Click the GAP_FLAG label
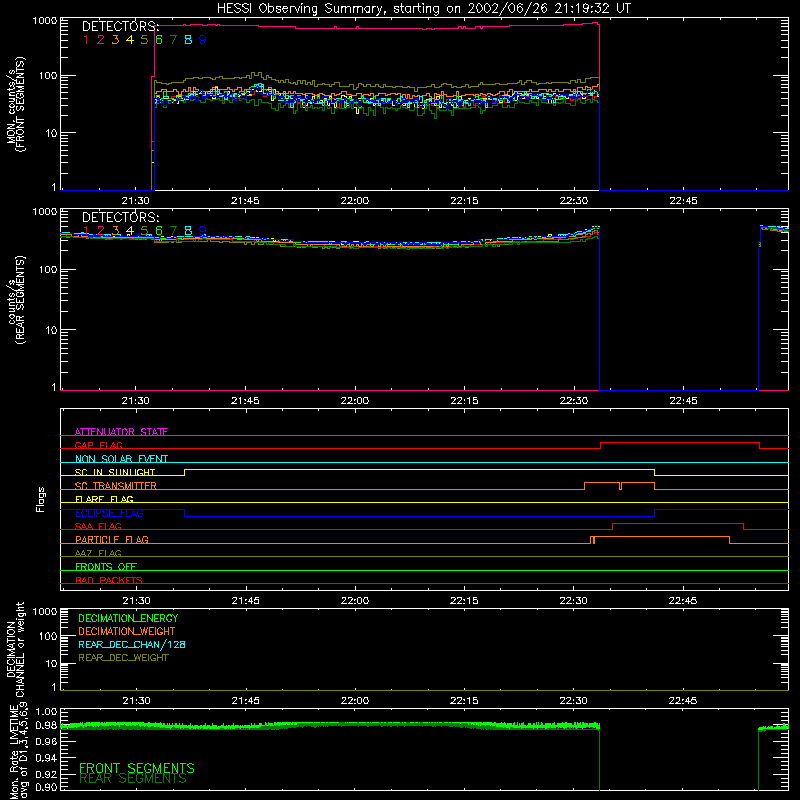This screenshot has height=800, width=800. 98,445
